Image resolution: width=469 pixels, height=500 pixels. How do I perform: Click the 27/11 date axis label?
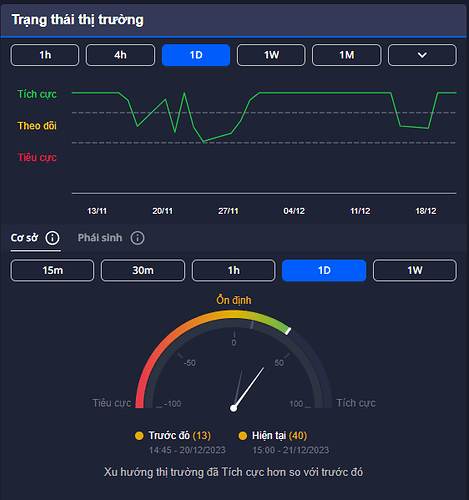[x=228, y=211]
